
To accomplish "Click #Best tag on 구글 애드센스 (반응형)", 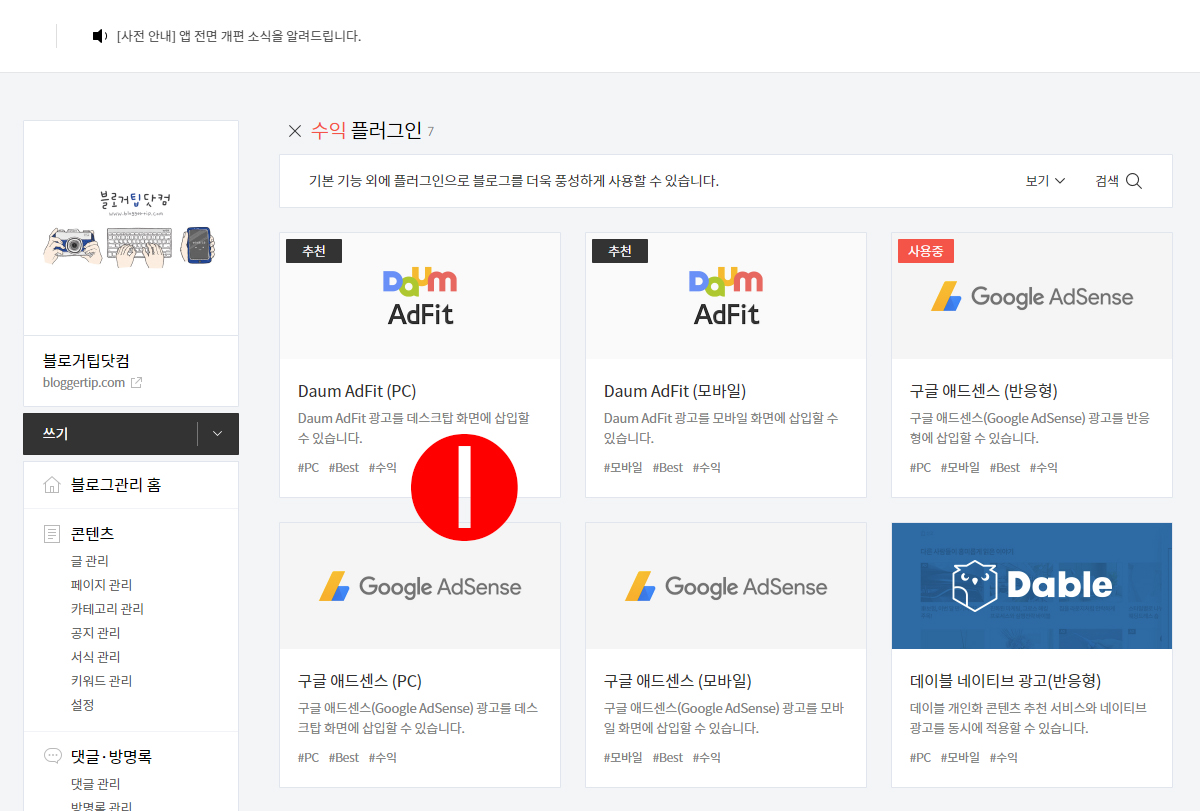I will point(1005,467).
